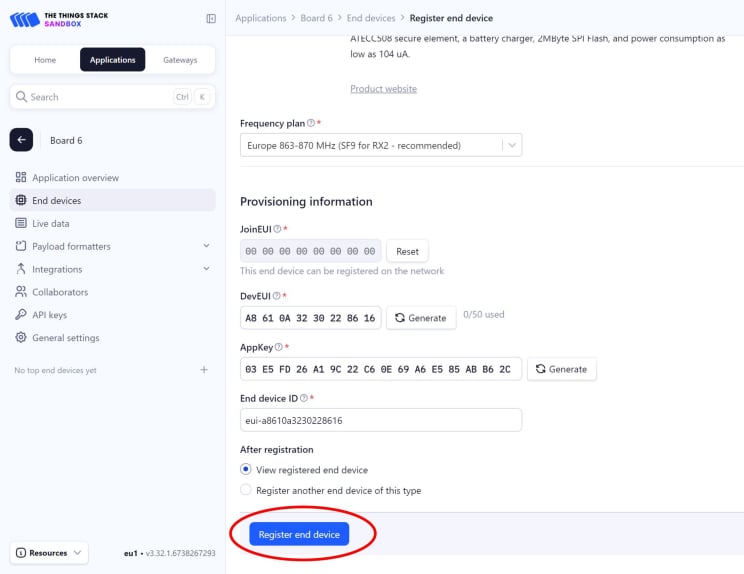Click the General settings gear icon
The image size is (744, 574).
21,337
